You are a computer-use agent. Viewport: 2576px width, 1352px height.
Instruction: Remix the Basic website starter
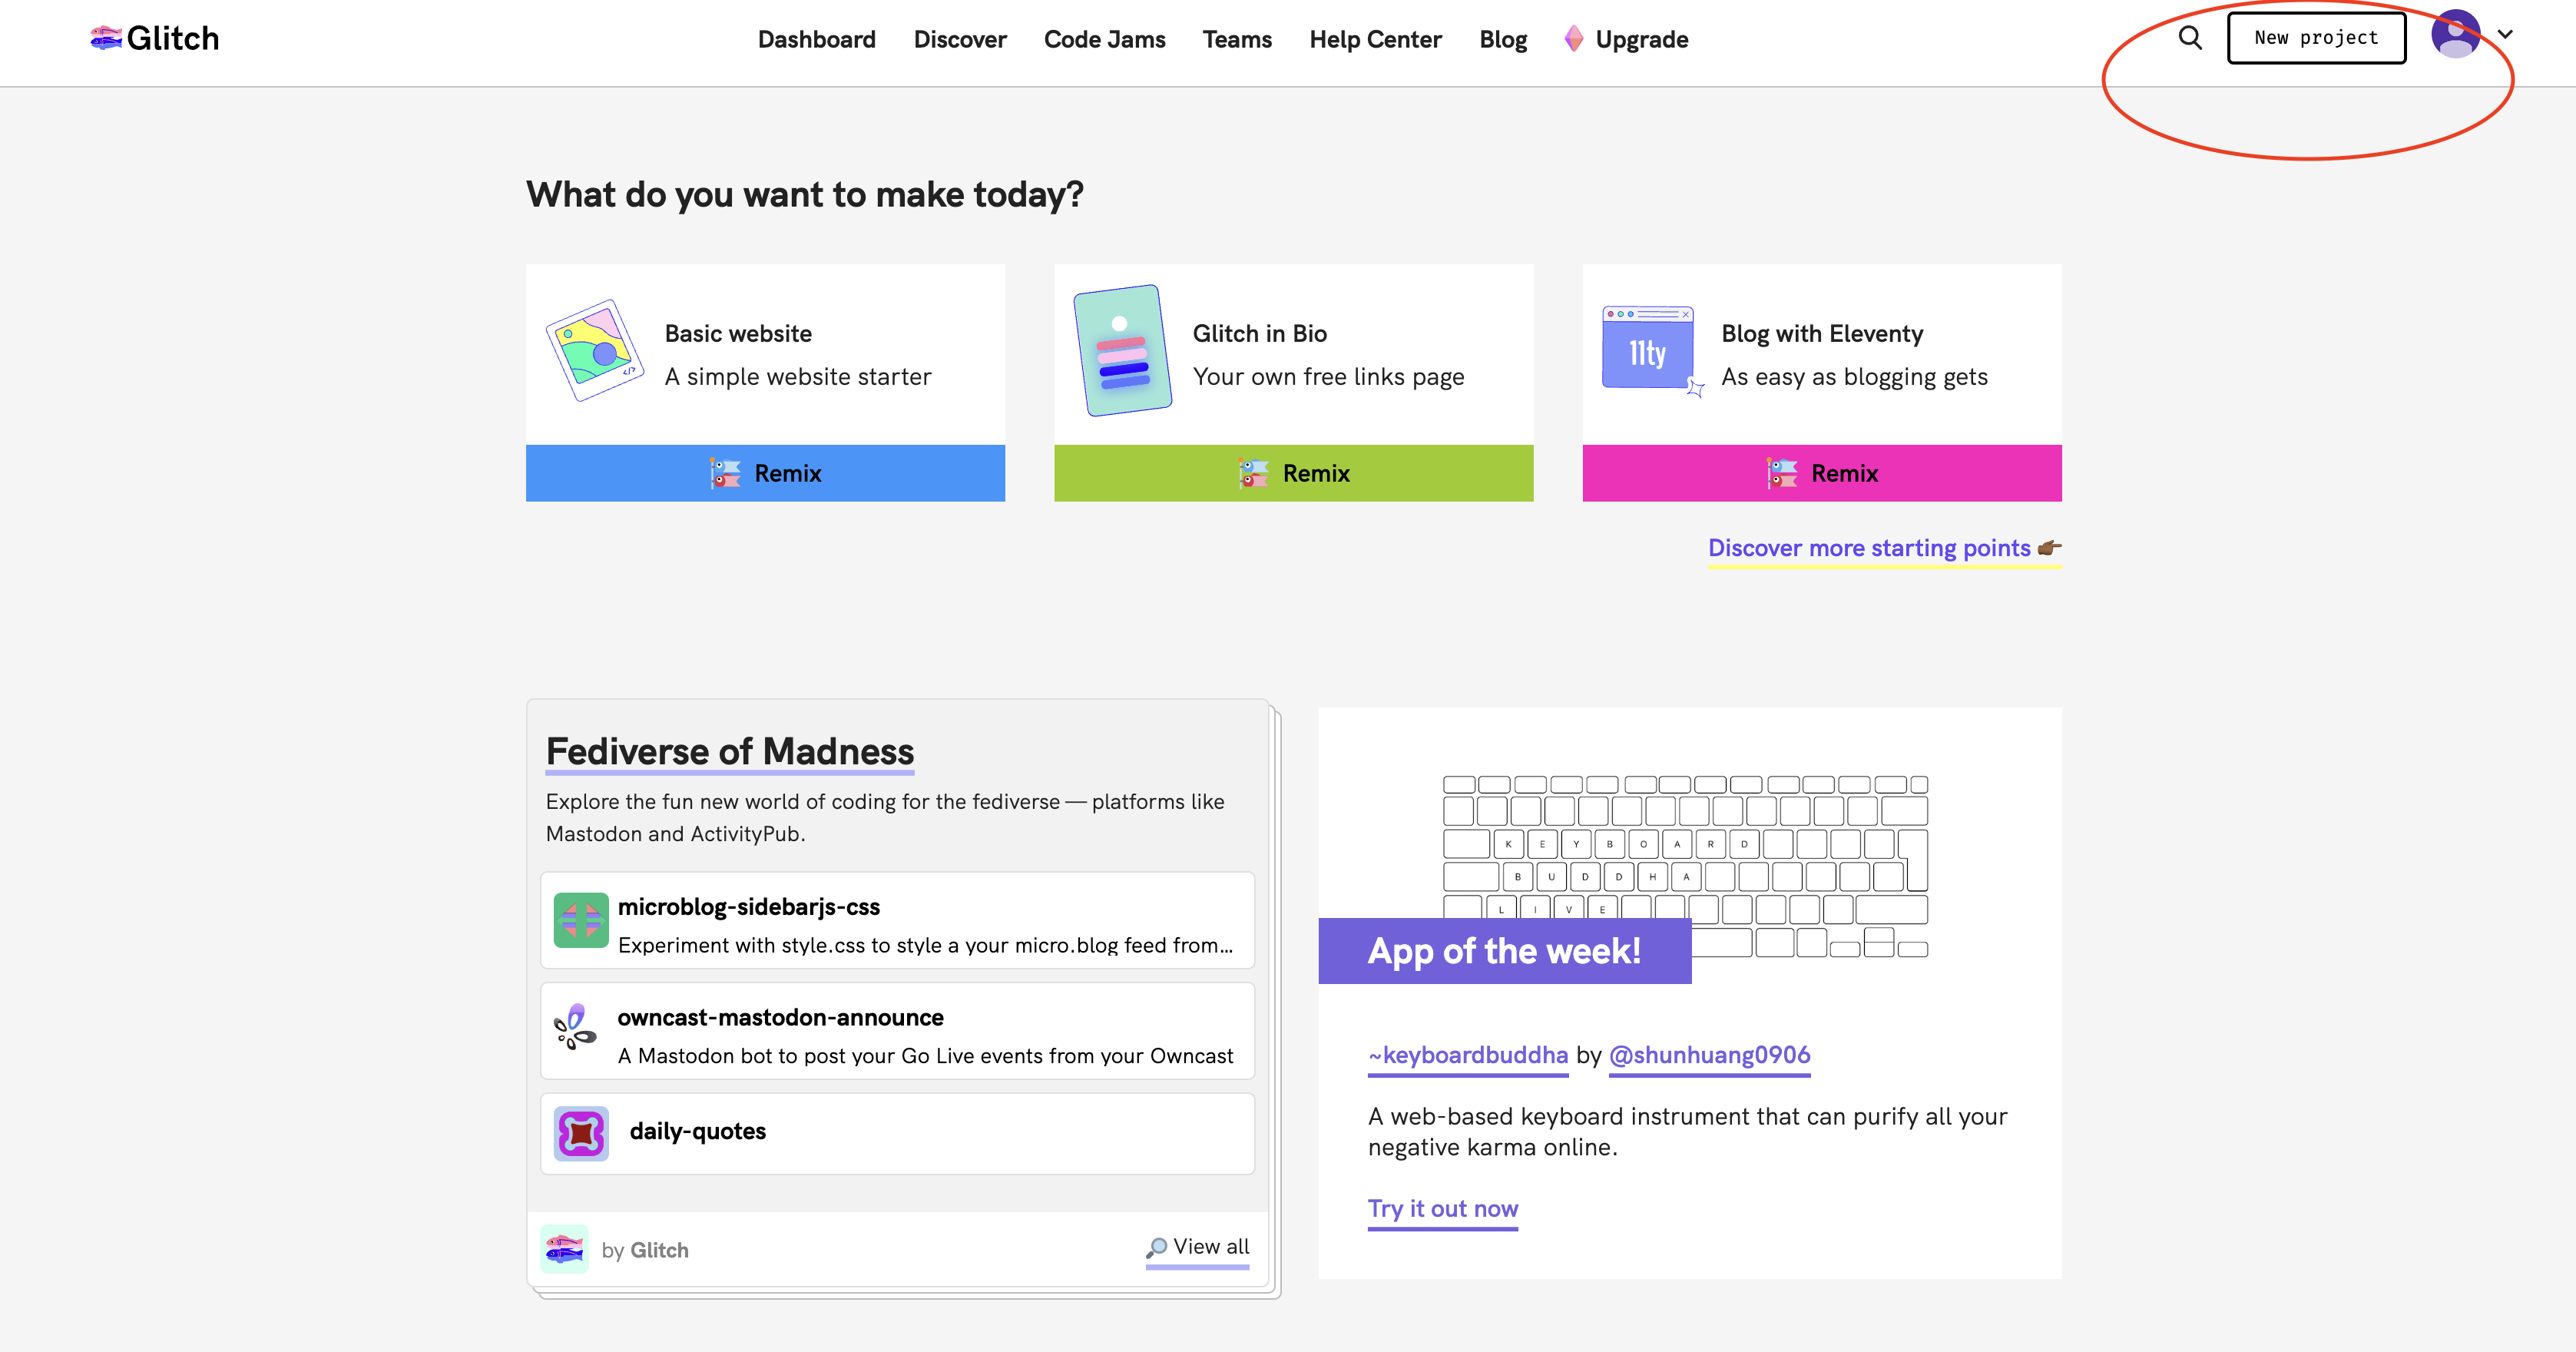(x=765, y=473)
